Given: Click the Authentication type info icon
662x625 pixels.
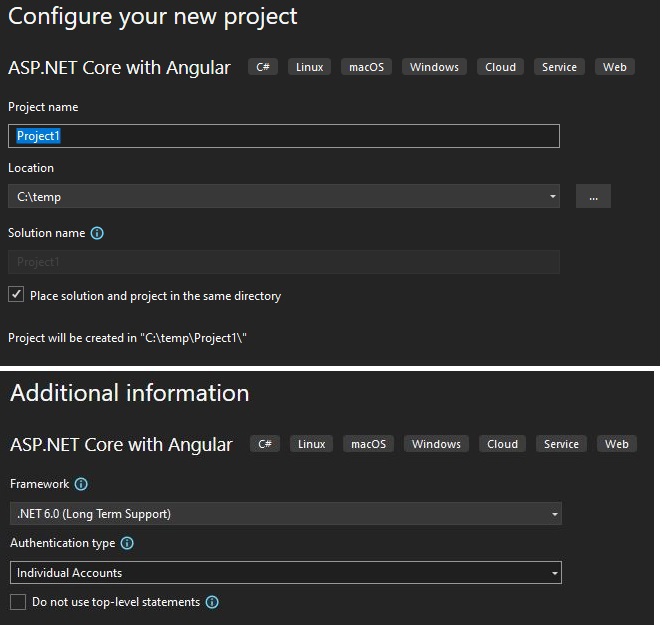Looking at the screenshot, I should point(127,543).
